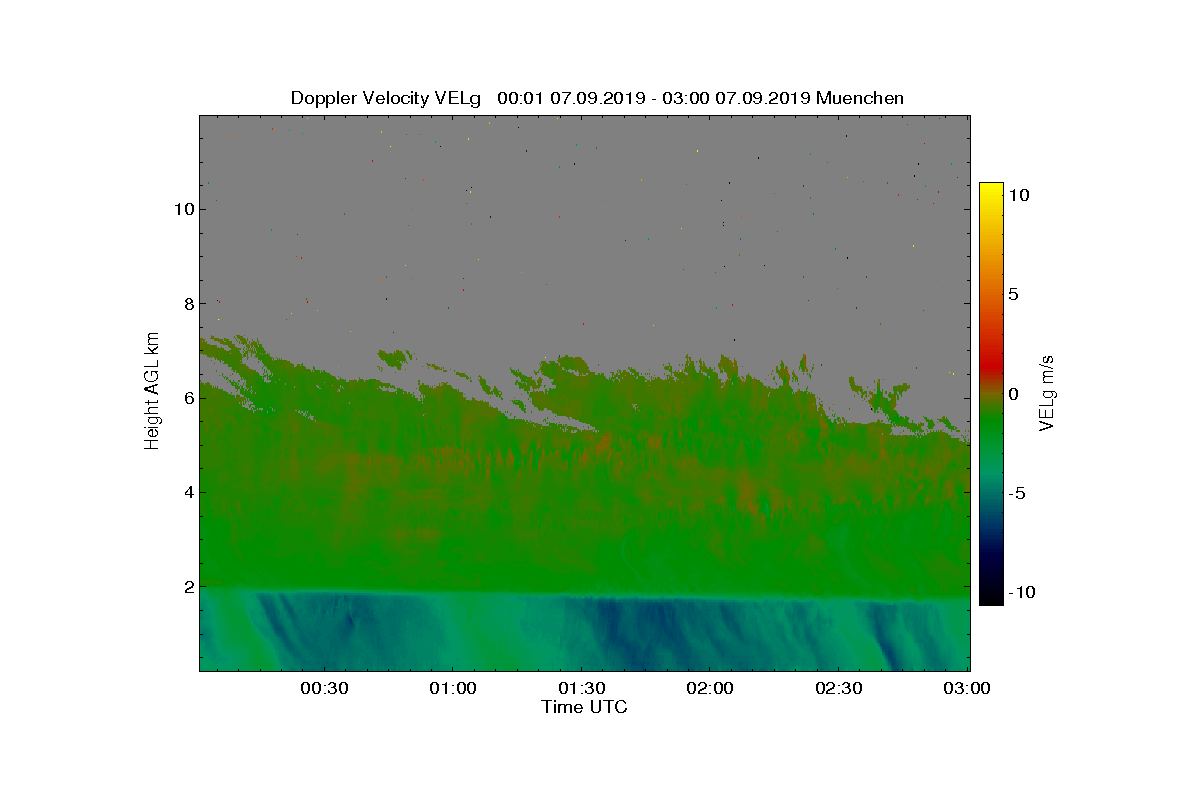
Task: Click the end time '03:00 07.09.2019' in title
Action: [738, 98]
